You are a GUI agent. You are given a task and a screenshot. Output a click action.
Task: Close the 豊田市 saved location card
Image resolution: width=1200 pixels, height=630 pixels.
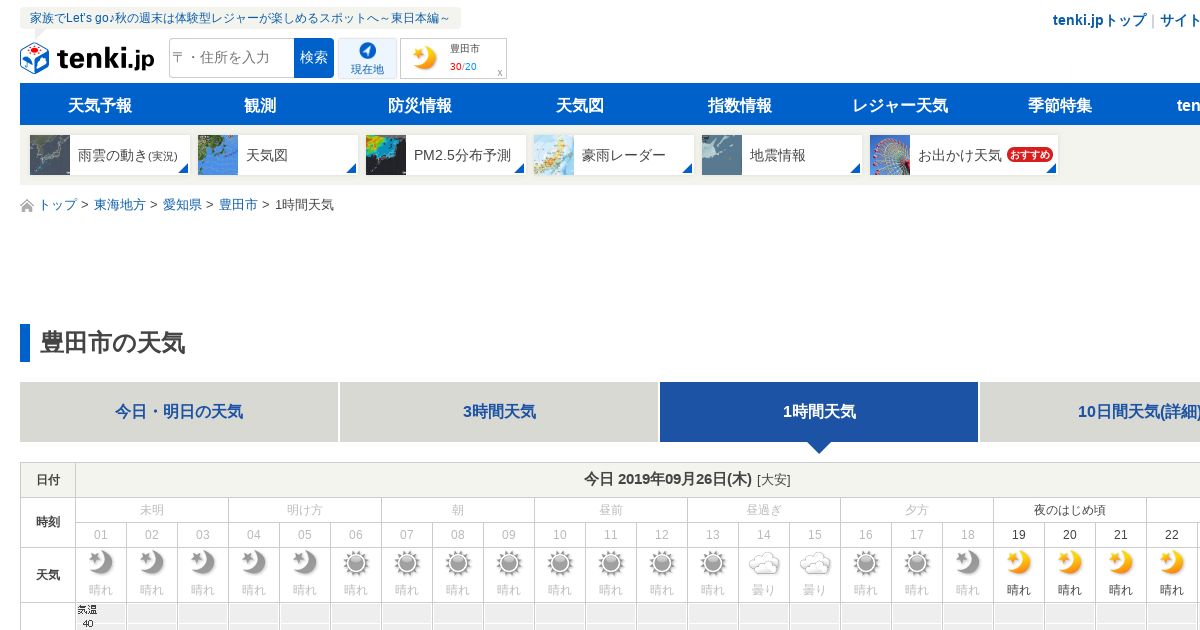pos(500,72)
